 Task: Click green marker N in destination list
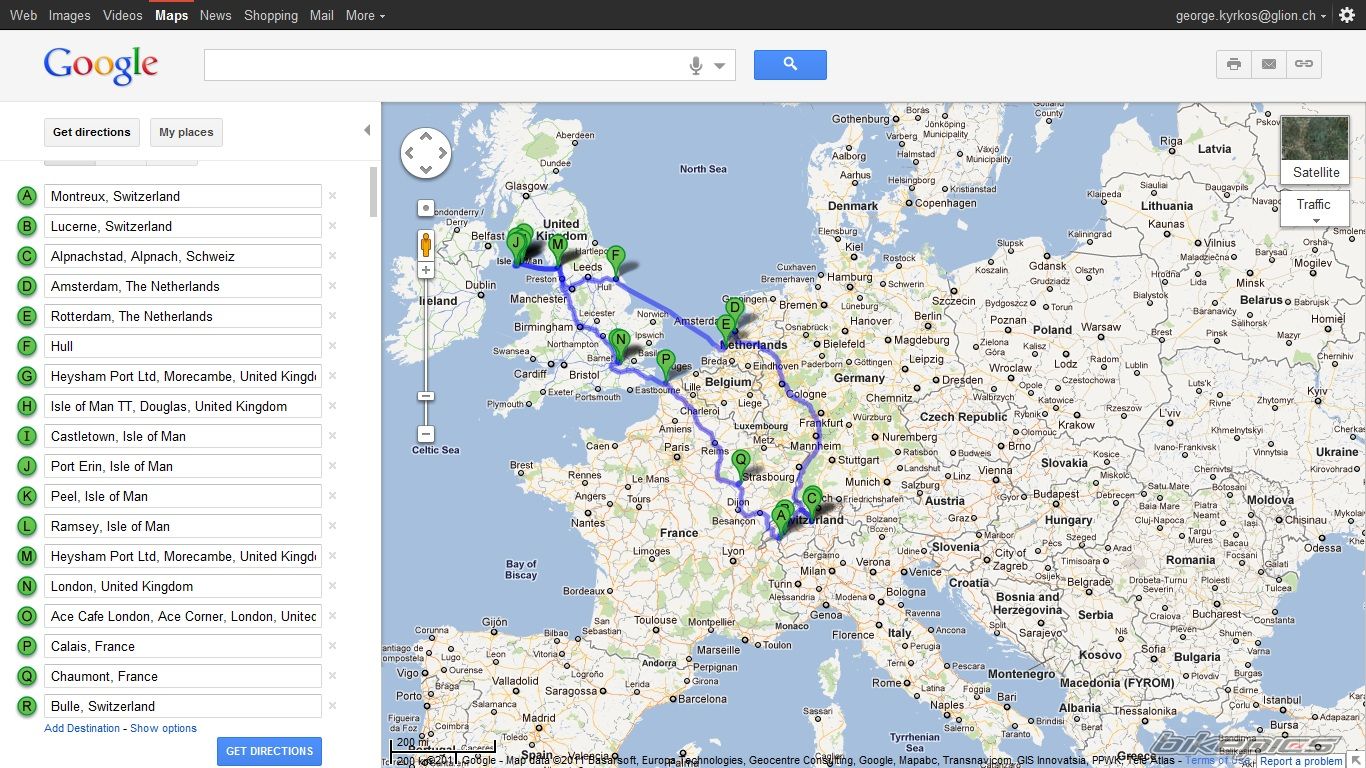27,586
